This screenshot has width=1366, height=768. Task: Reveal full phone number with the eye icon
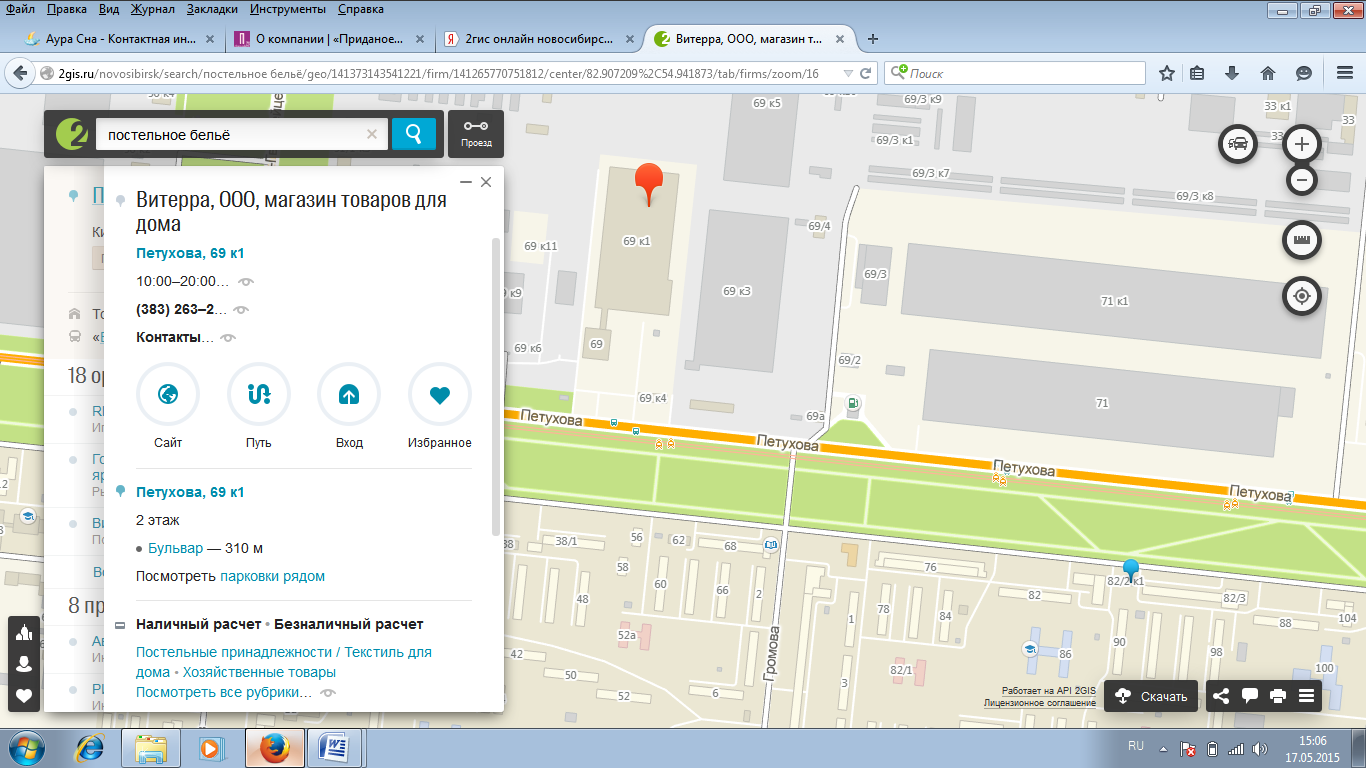point(241,310)
